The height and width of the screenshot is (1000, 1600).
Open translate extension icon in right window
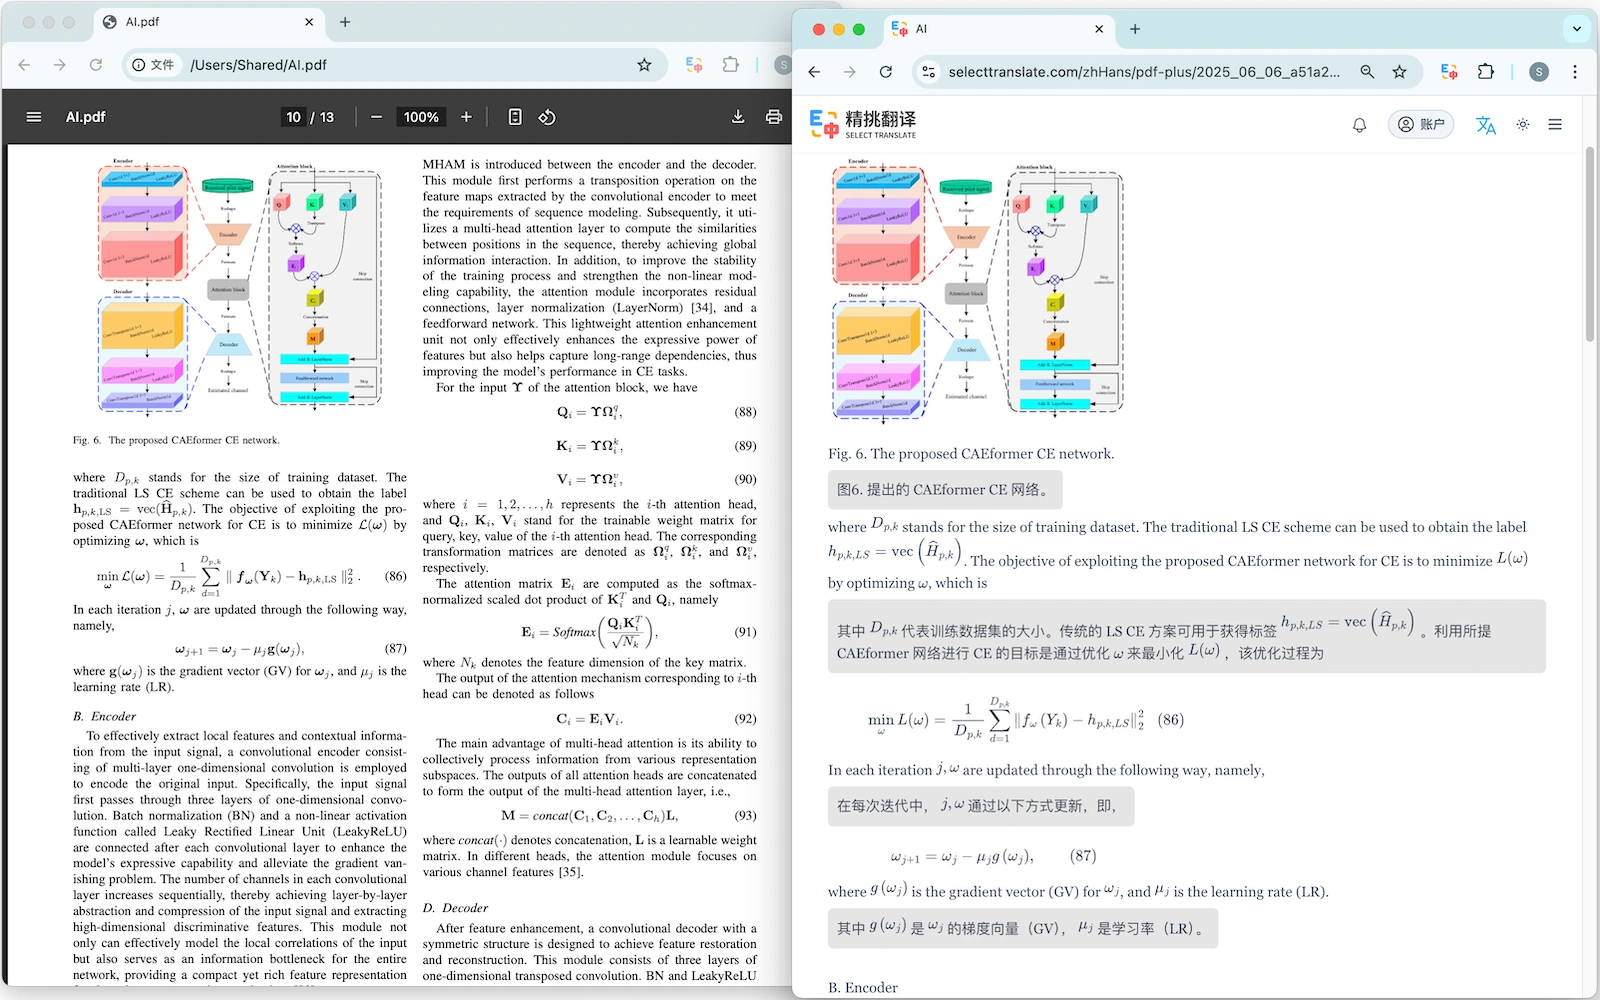coord(1449,72)
